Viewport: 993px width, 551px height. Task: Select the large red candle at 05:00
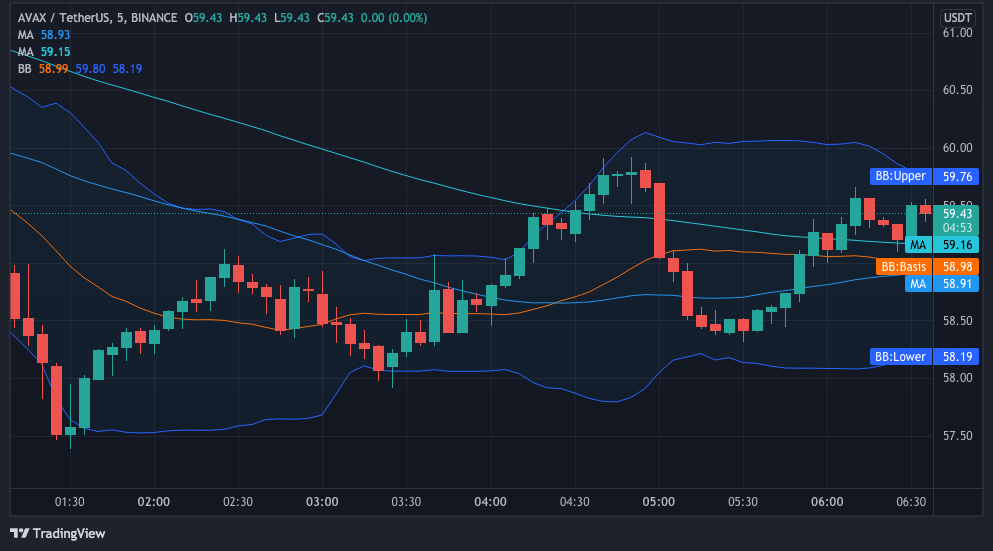[659, 220]
